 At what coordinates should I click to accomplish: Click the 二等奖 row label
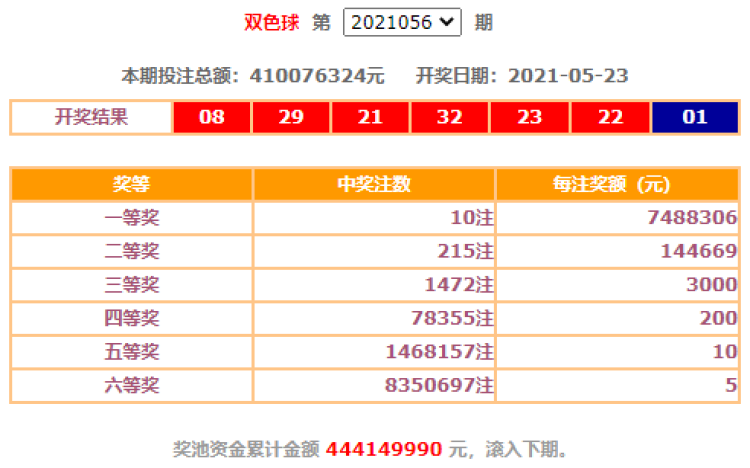pos(131,251)
